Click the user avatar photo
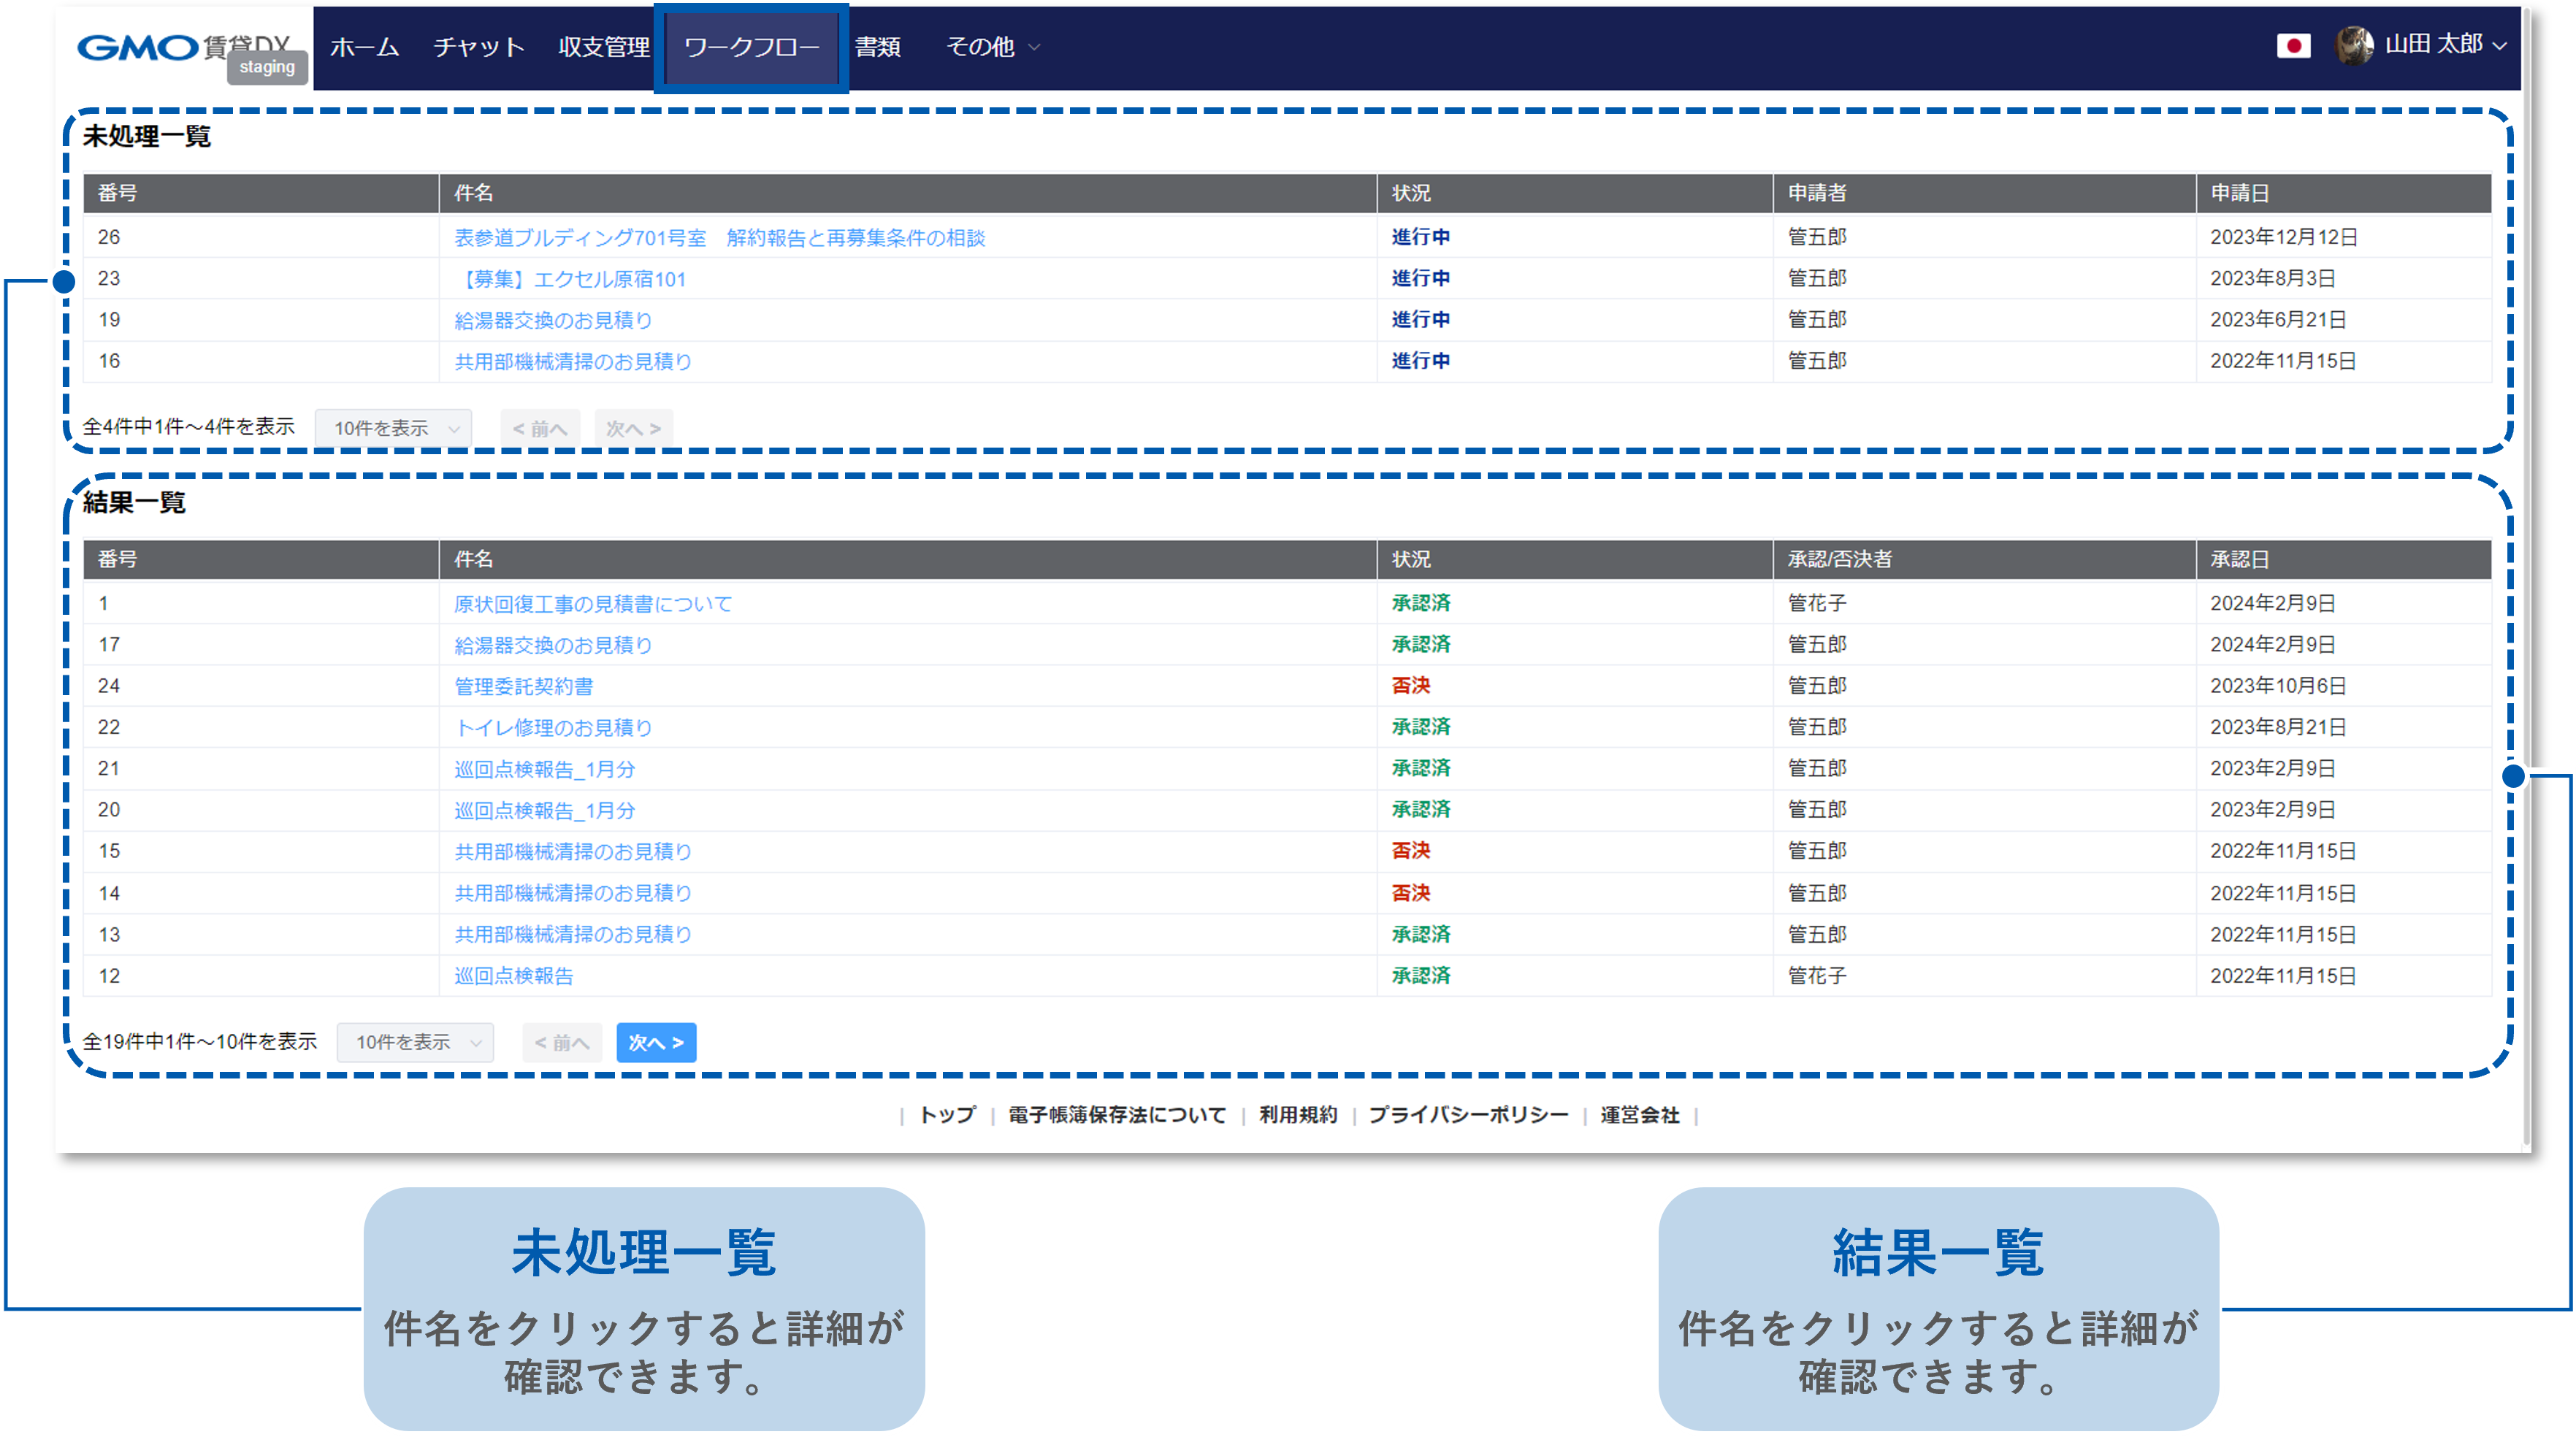This screenshot has width=2576, height=1437. point(2353,46)
